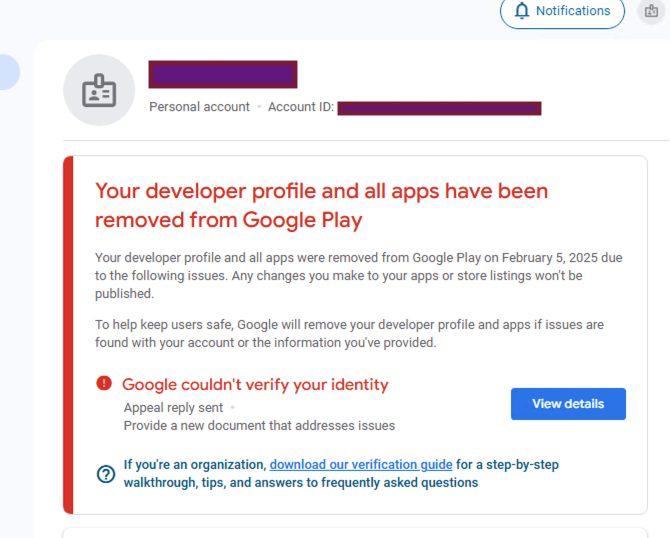This screenshot has height=538, width=670.
Task: Click the To help keep users safe paragraph
Action: (x=349, y=334)
